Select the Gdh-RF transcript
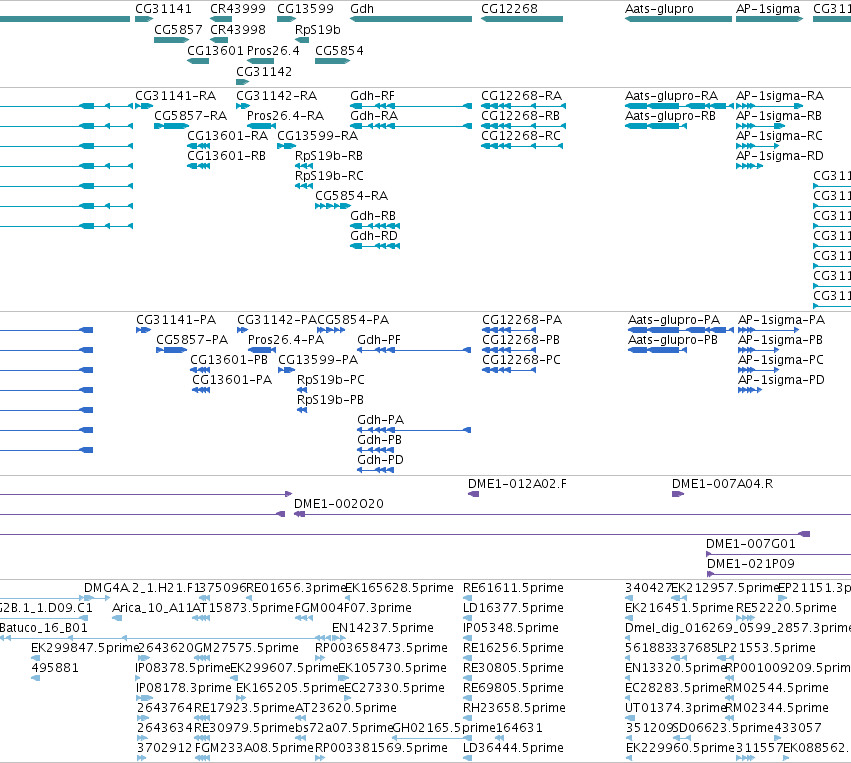This screenshot has width=851, height=763. 411,106
